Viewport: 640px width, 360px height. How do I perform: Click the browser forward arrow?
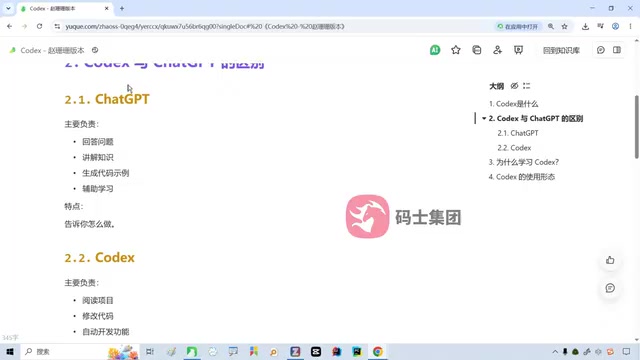click(x=24, y=27)
